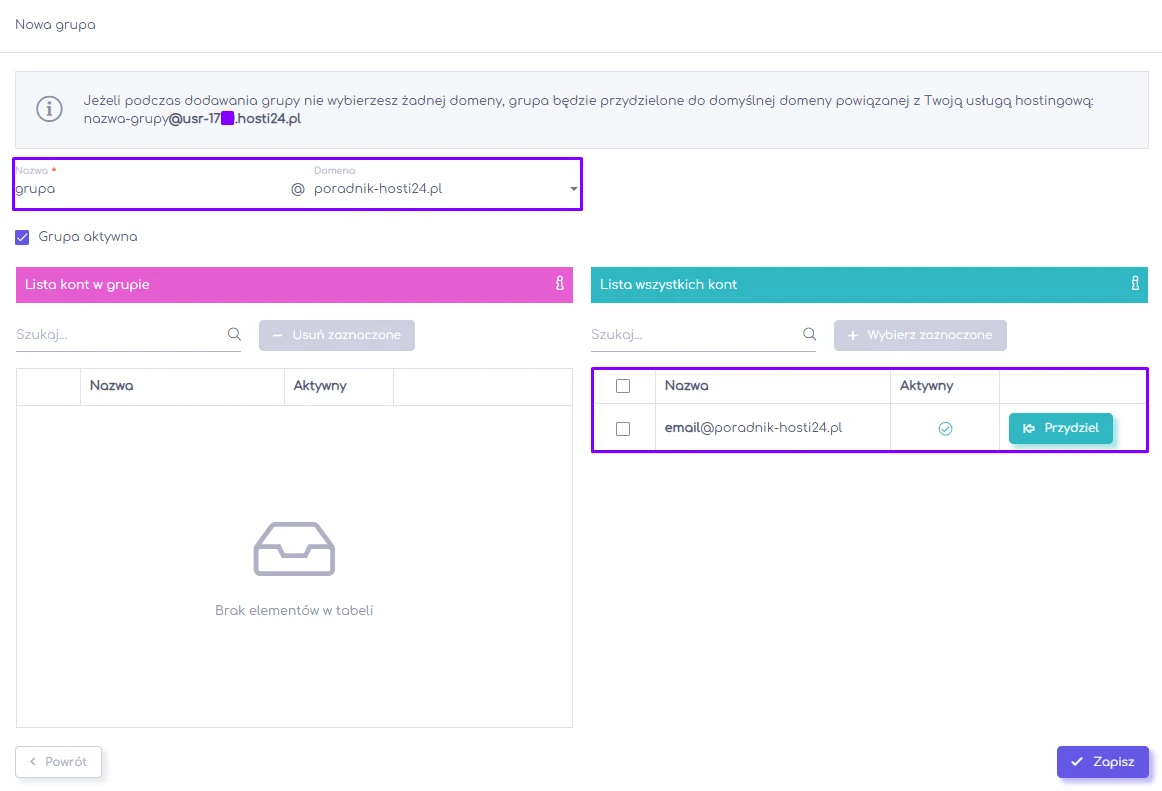The image size is (1162, 791).
Task: Click the Nowa grupa page title
Action: click(x=56, y=24)
